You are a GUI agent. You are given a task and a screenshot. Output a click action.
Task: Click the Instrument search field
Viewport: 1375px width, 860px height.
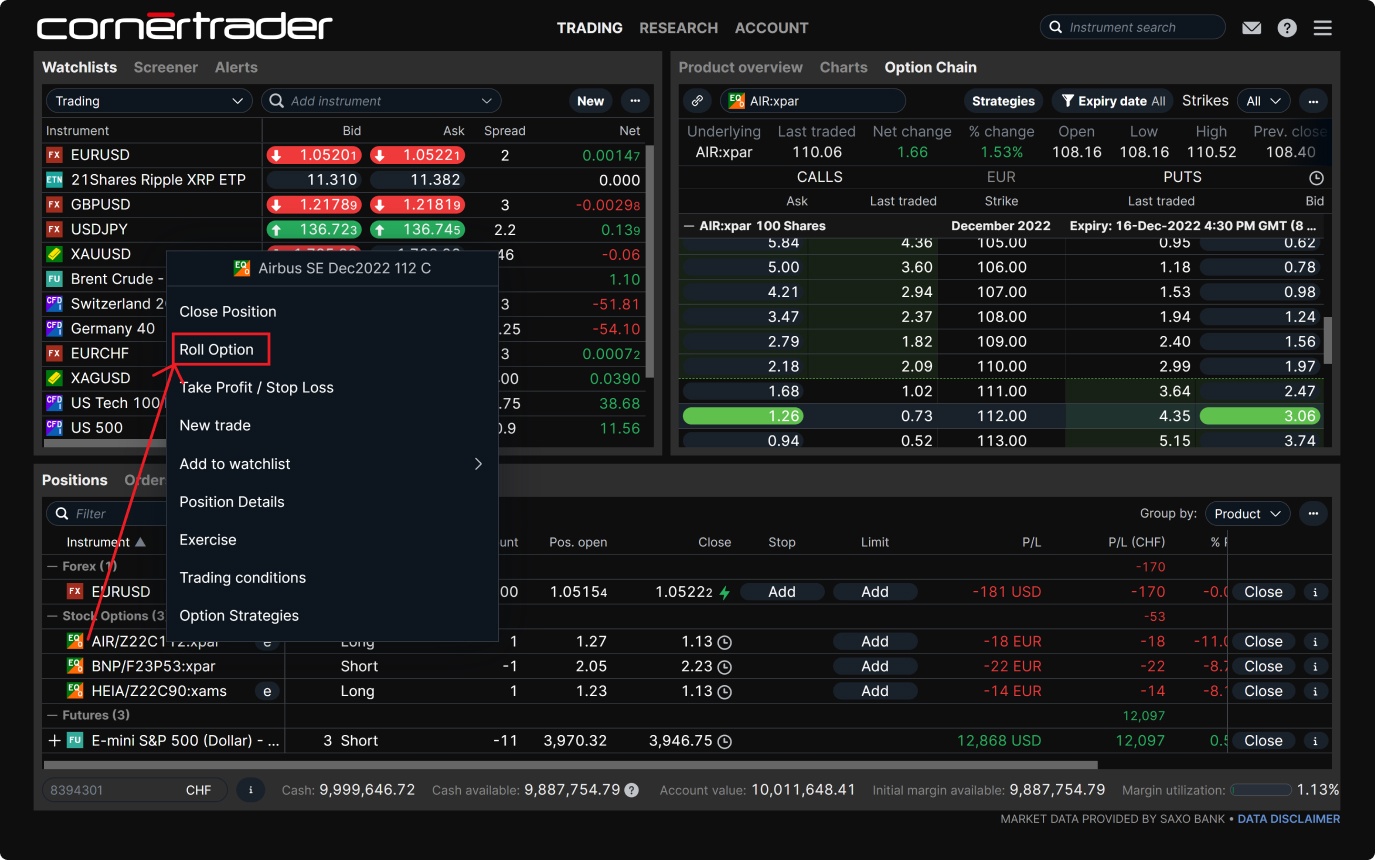coord(1133,28)
